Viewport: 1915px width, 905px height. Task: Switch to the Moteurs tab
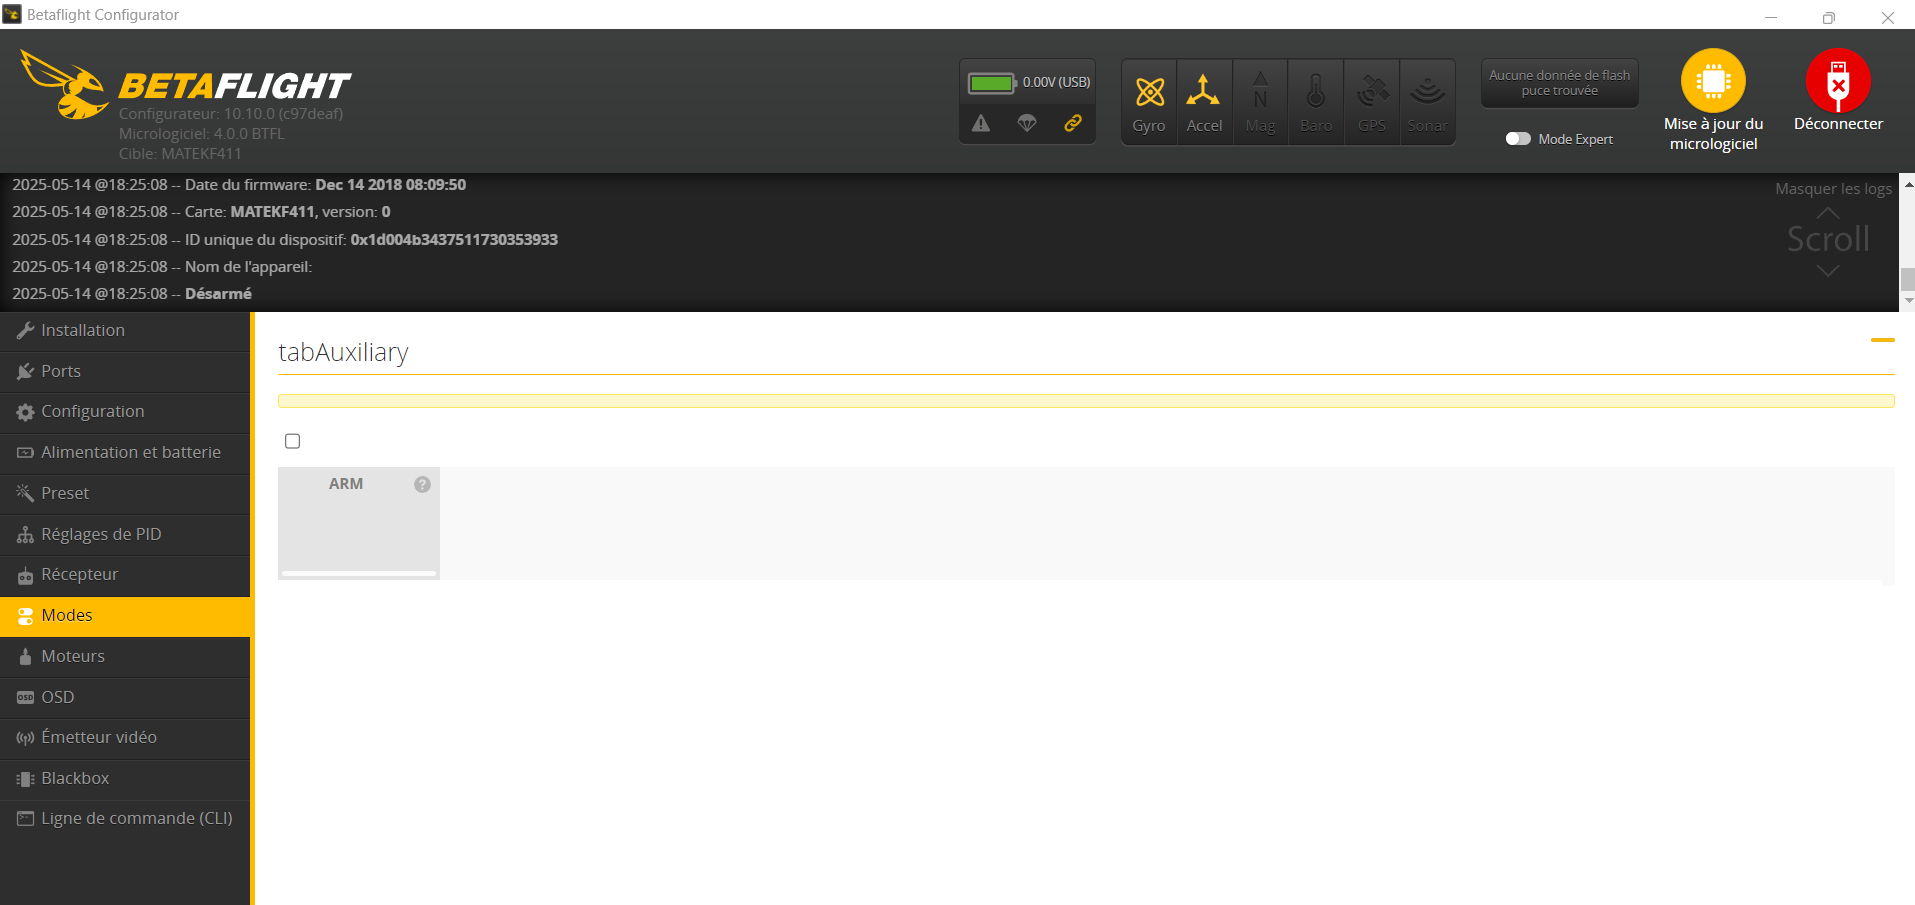coord(73,656)
